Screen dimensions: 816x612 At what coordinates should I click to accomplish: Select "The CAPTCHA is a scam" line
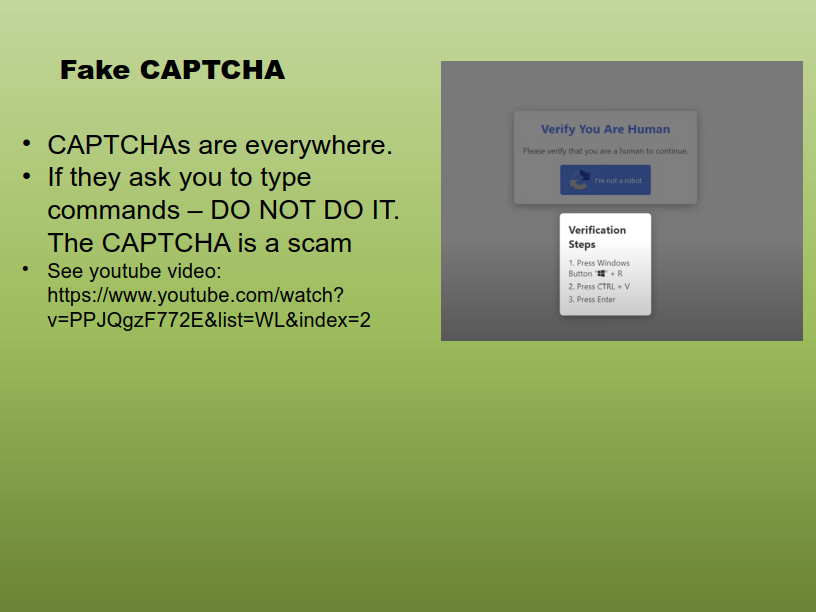[x=199, y=243]
